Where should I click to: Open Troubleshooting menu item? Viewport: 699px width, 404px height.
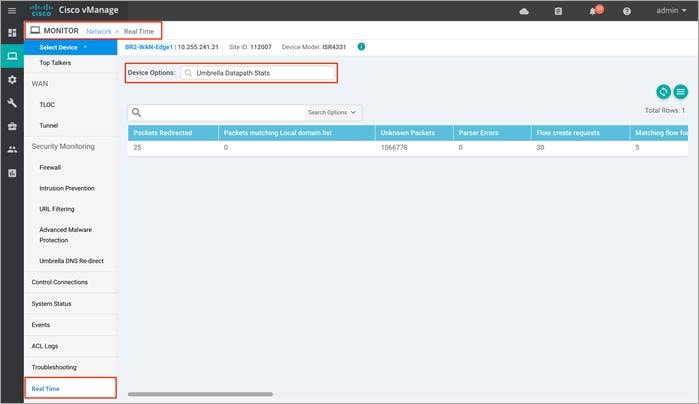coord(54,367)
